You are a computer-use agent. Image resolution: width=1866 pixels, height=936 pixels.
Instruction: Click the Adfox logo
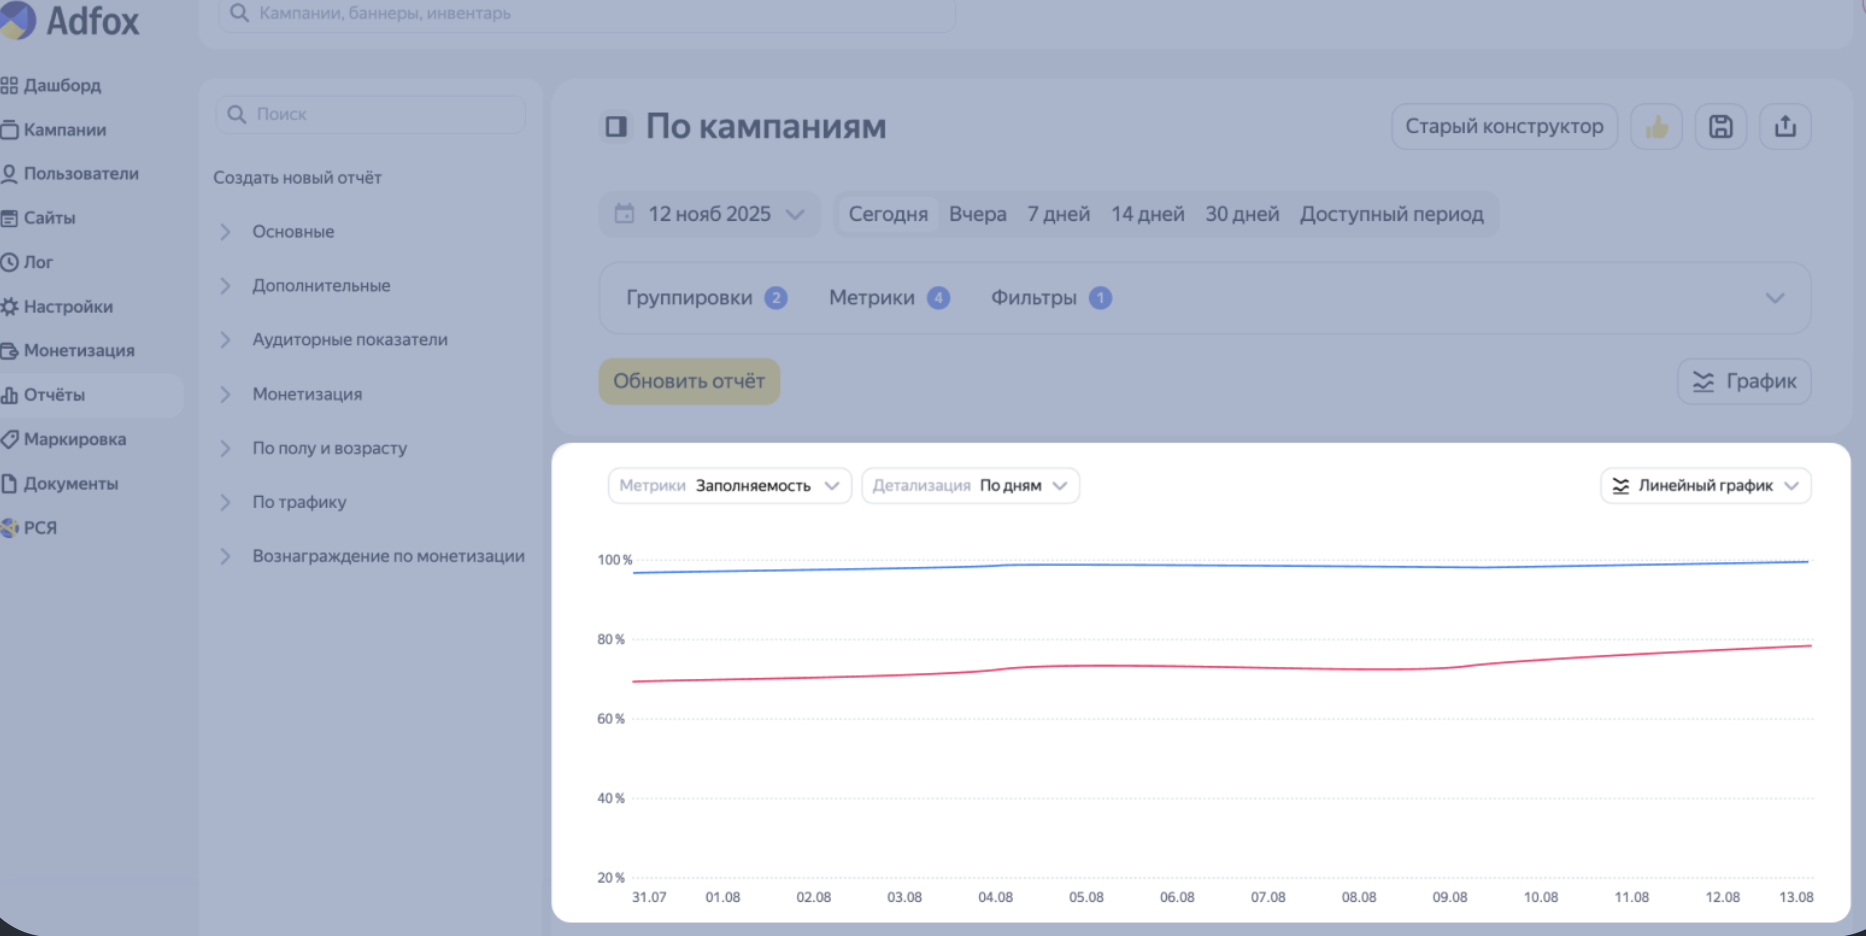pos(70,20)
